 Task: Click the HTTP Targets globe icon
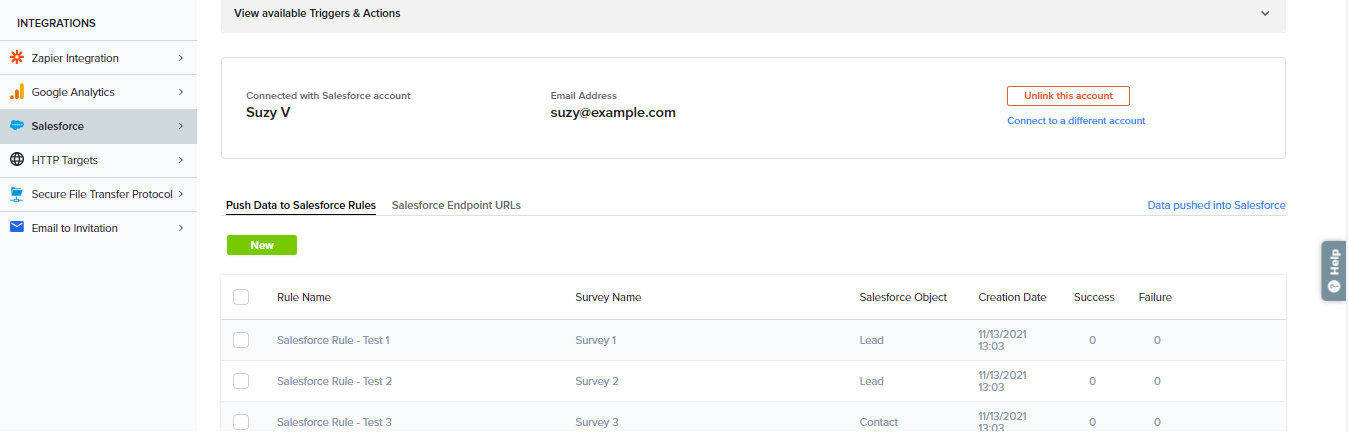click(16, 160)
